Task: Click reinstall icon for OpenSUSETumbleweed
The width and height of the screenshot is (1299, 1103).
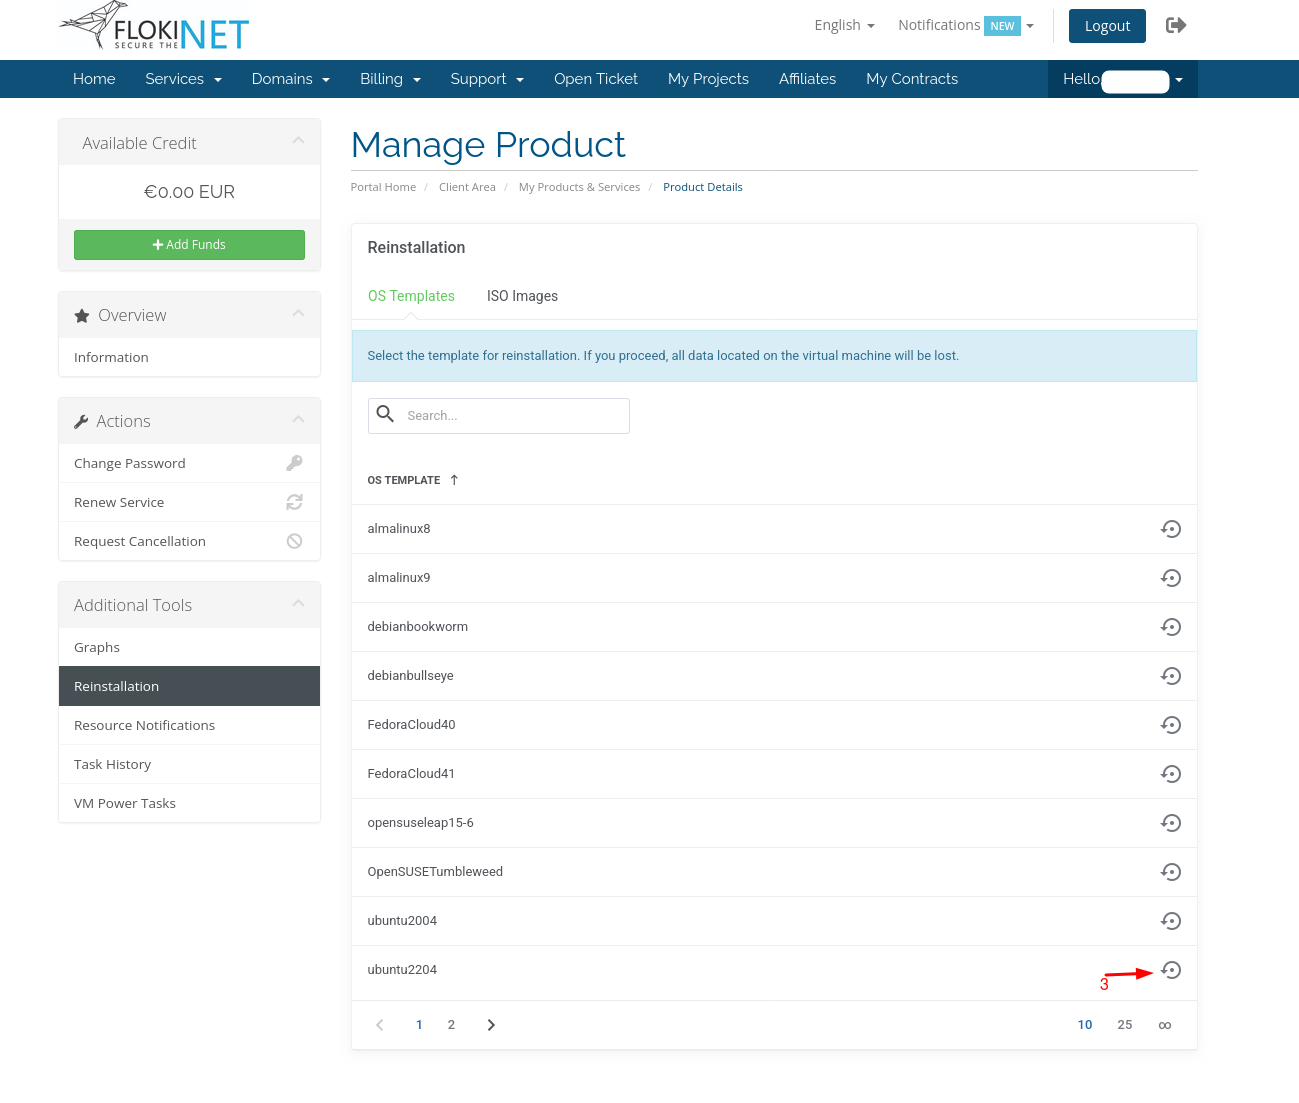Action: pyautogui.click(x=1171, y=872)
